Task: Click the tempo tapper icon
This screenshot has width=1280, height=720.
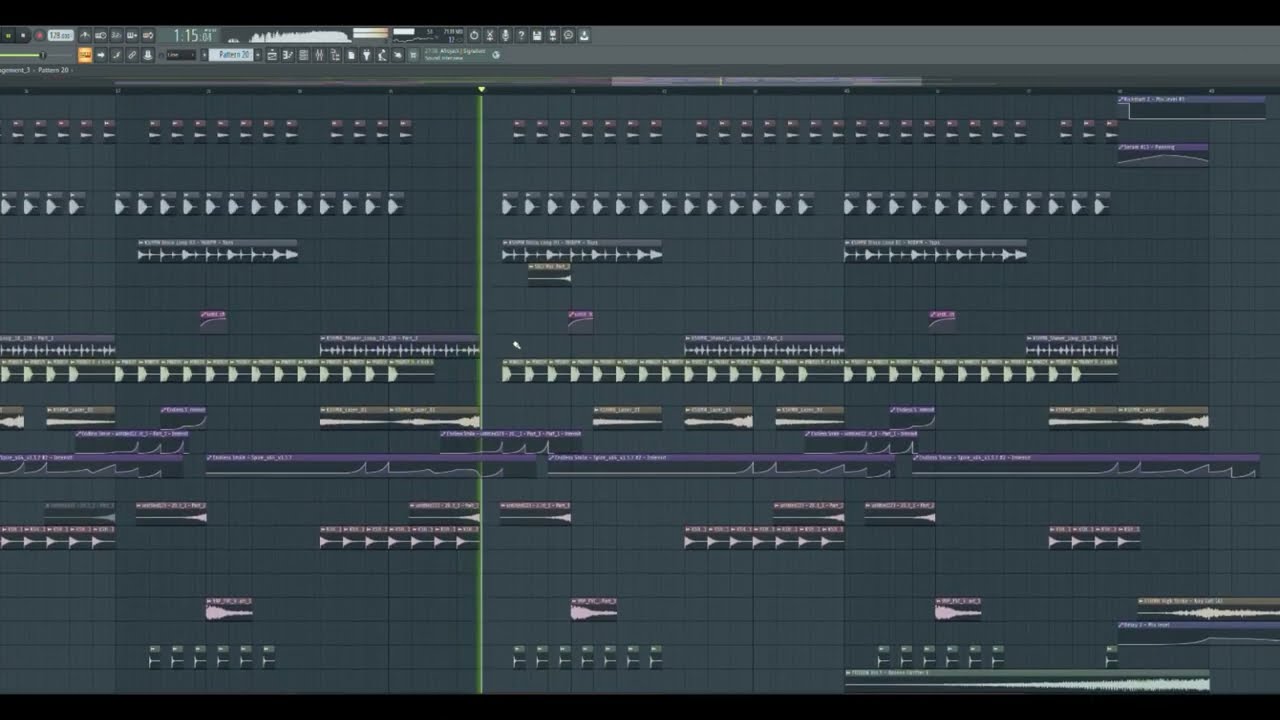Action: (382, 55)
